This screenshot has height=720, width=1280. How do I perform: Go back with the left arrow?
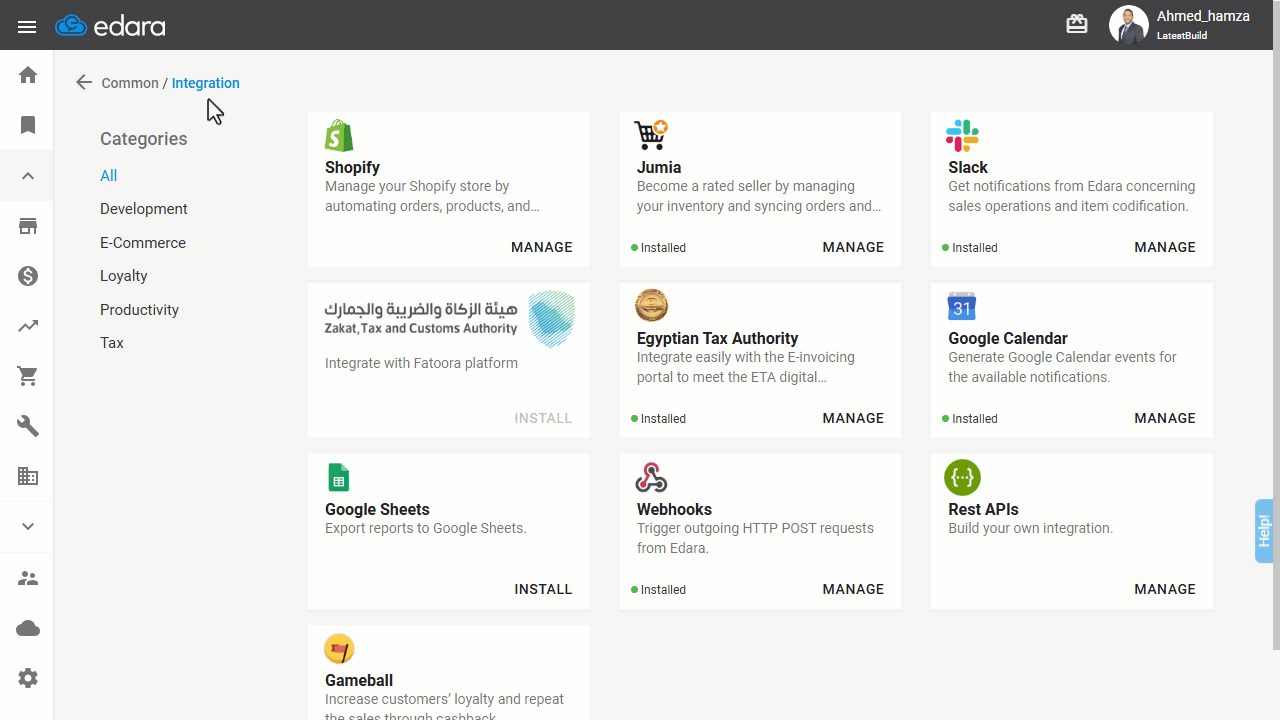click(x=84, y=83)
